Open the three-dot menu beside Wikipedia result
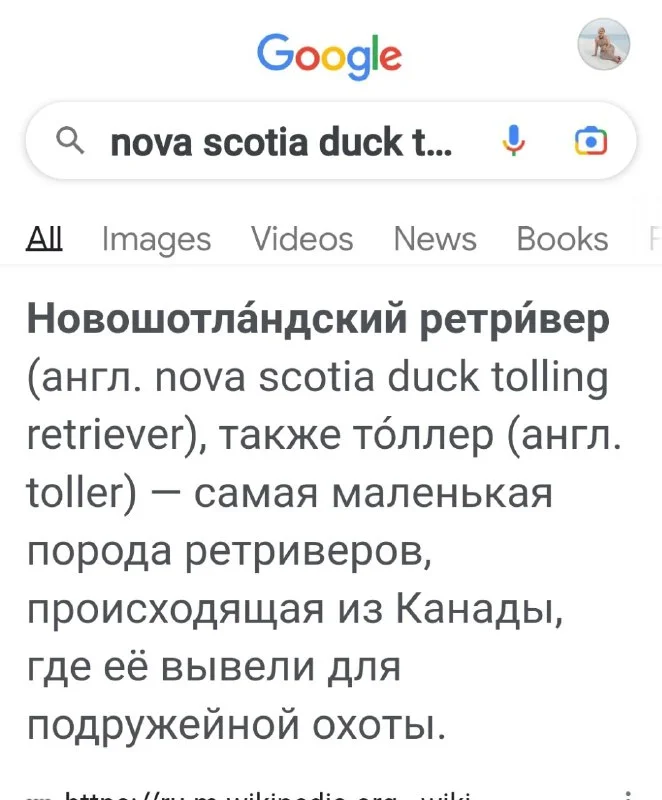 (x=626, y=793)
